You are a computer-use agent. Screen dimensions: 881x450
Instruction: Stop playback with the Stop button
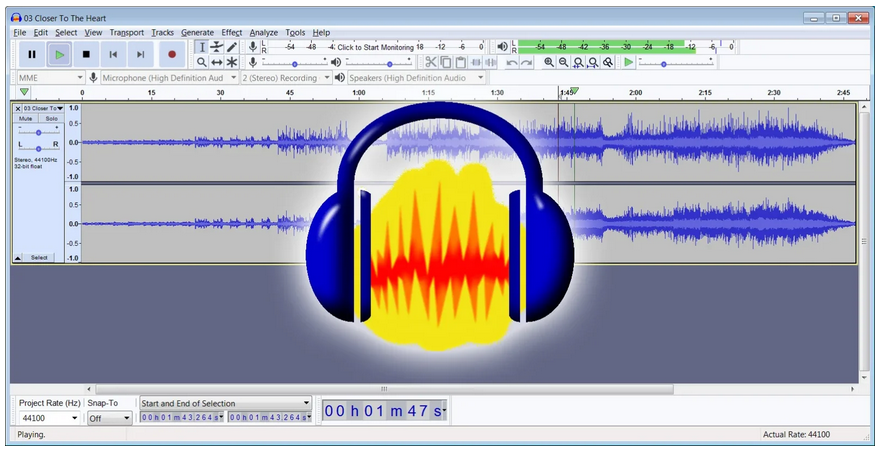click(x=86, y=54)
